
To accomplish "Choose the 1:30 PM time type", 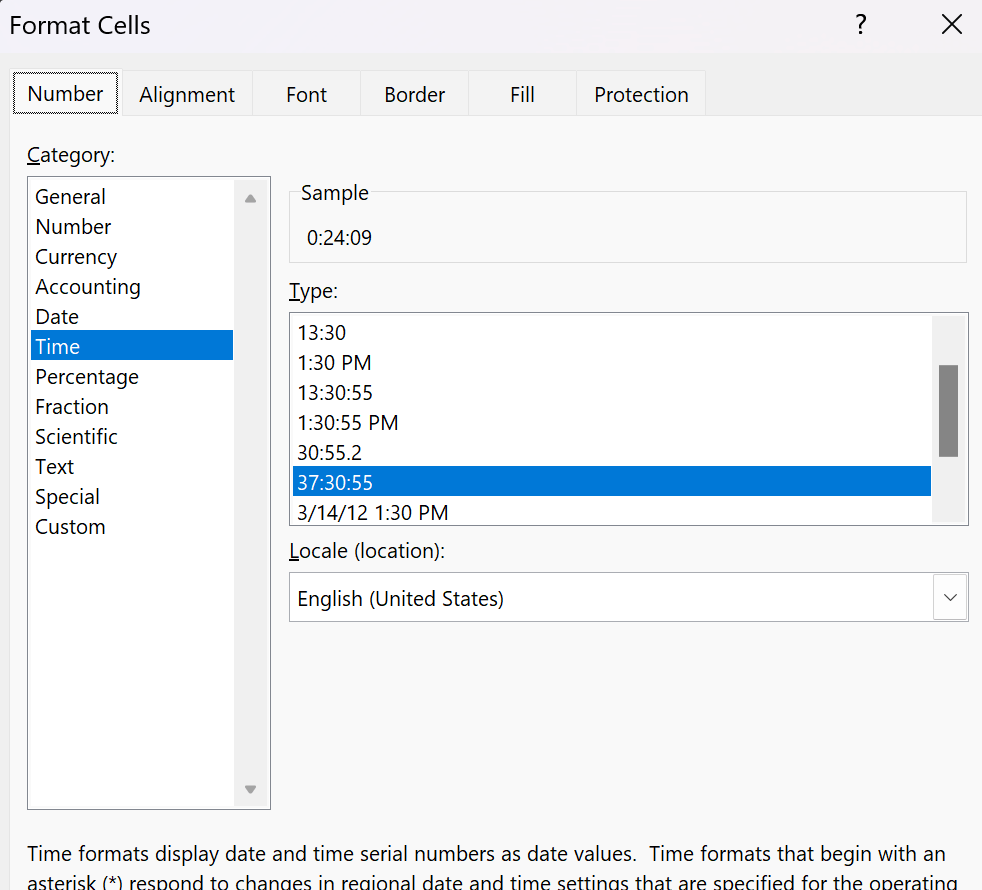I will 335,363.
